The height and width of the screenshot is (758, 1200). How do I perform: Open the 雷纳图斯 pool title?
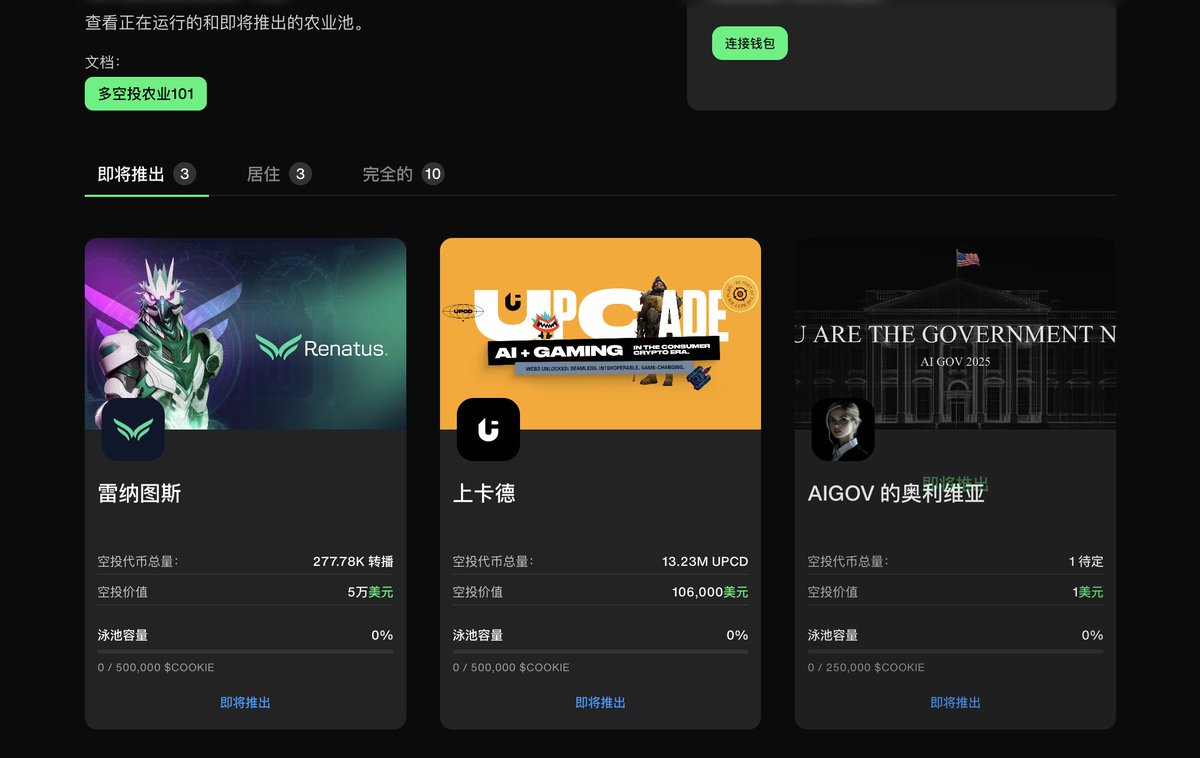pyautogui.click(x=140, y=493)
